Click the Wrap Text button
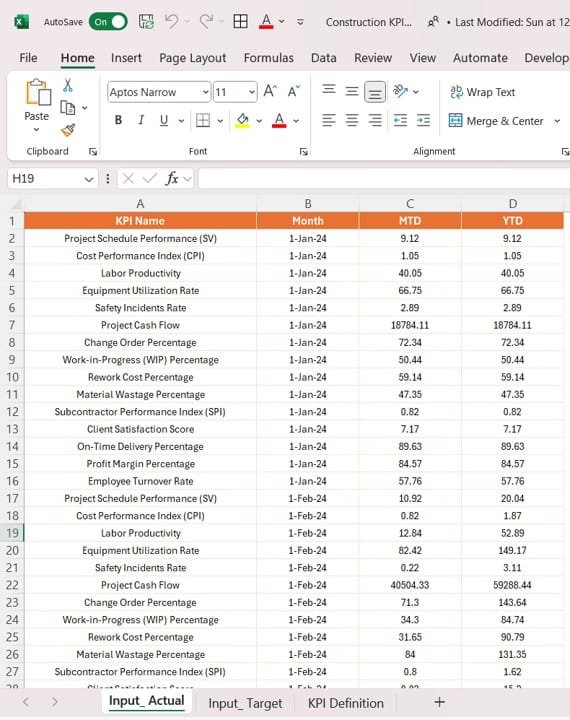The image size is (570, 720). pyautogui.click(x=483, y=92)
